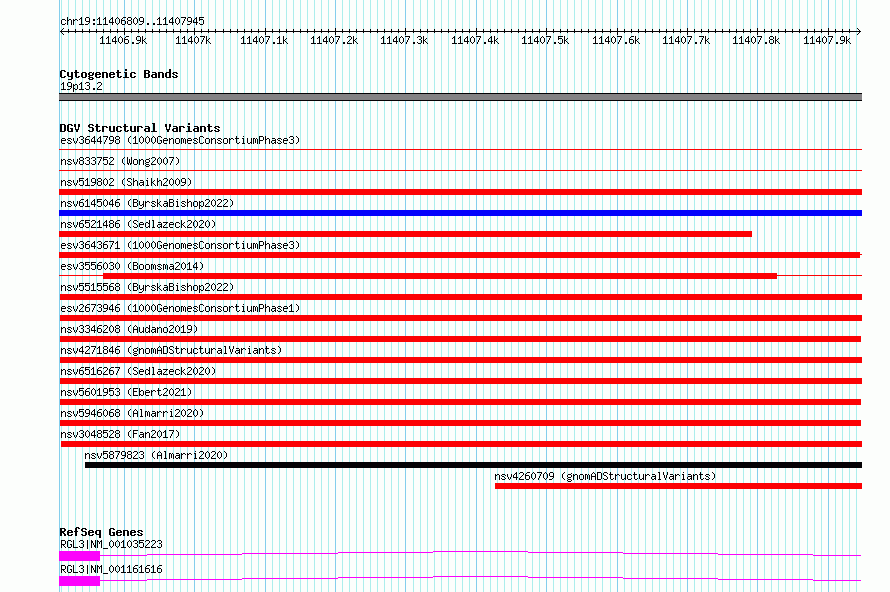Open the RGL3|NM_001161616 transcript label
This screenshot has height=592, width=890.
(x=111, y=569)
